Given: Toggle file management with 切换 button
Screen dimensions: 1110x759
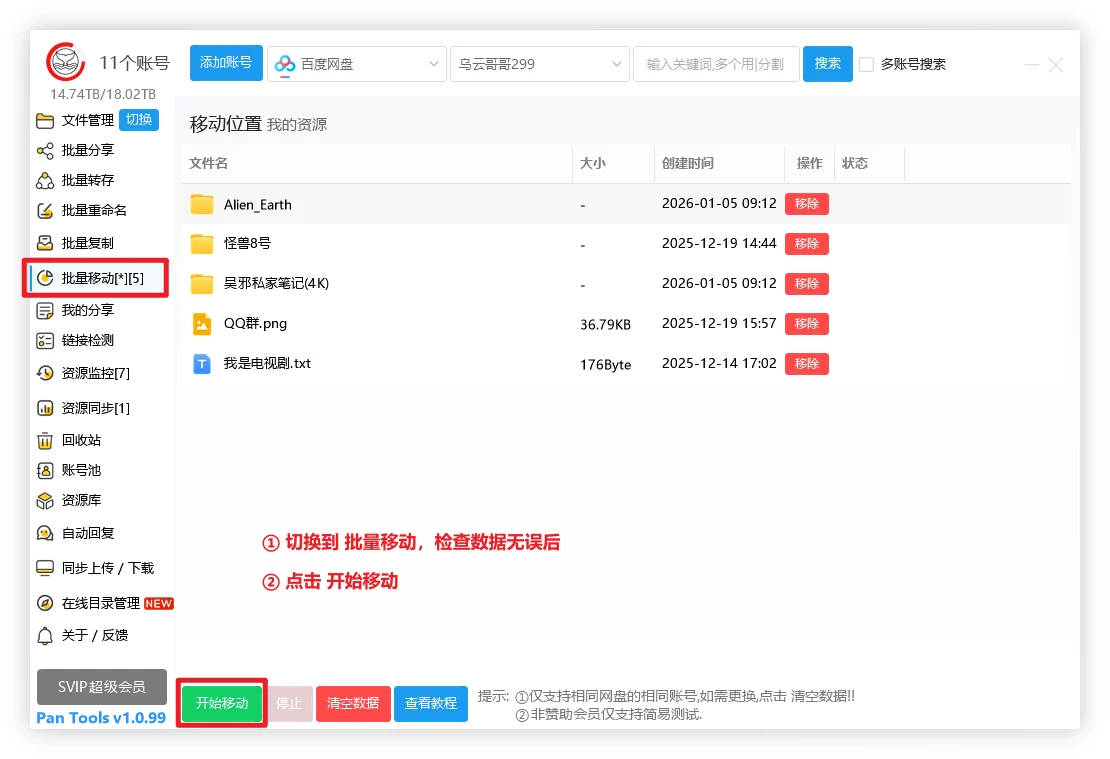Looking at the screenshot, I should tap(138, 121).
